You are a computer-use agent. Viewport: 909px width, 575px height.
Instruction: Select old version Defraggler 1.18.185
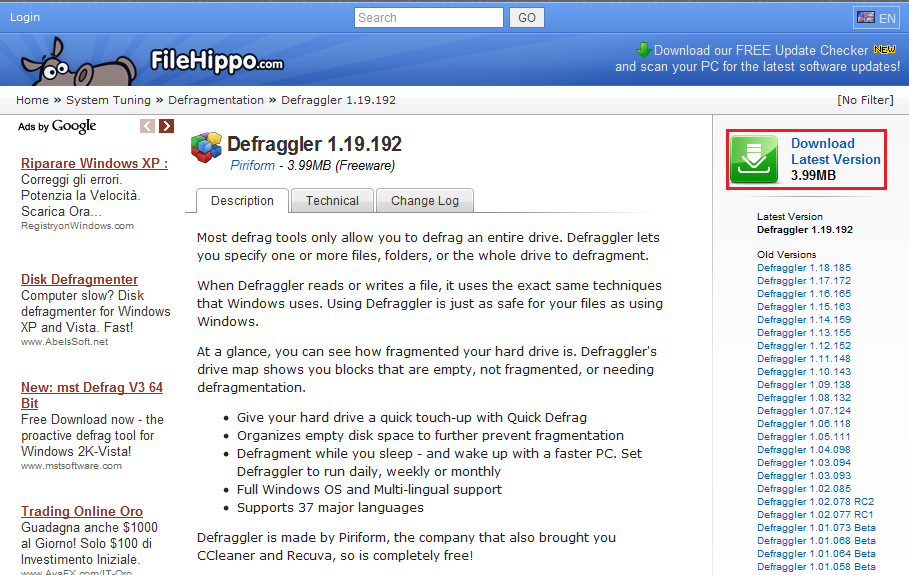[804, 268]
